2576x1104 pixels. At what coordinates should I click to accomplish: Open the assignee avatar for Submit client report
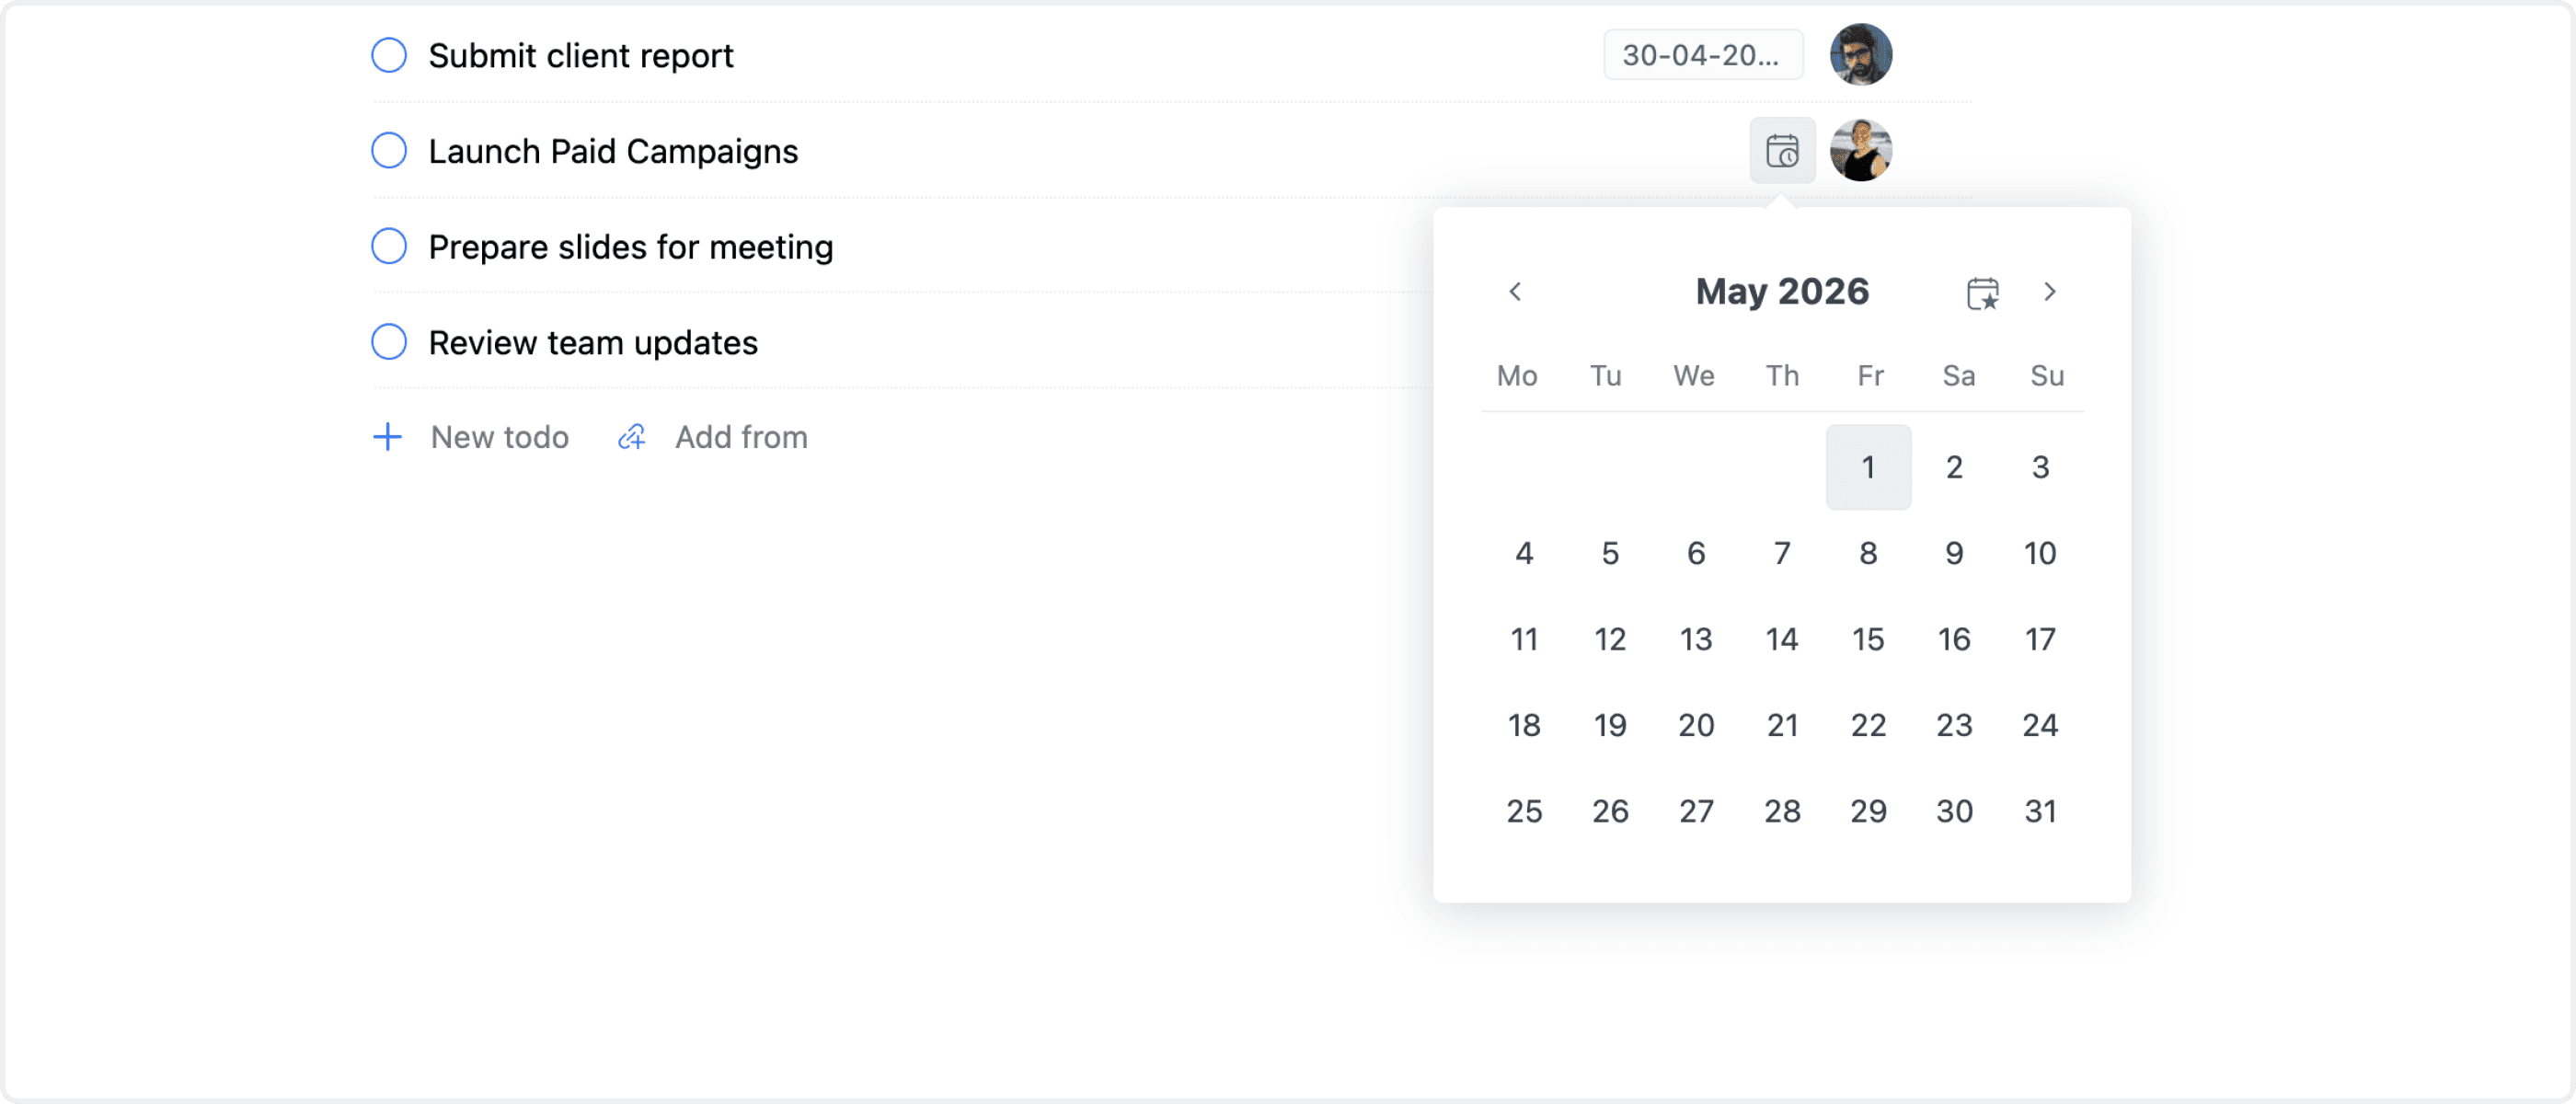[1860, 54]
